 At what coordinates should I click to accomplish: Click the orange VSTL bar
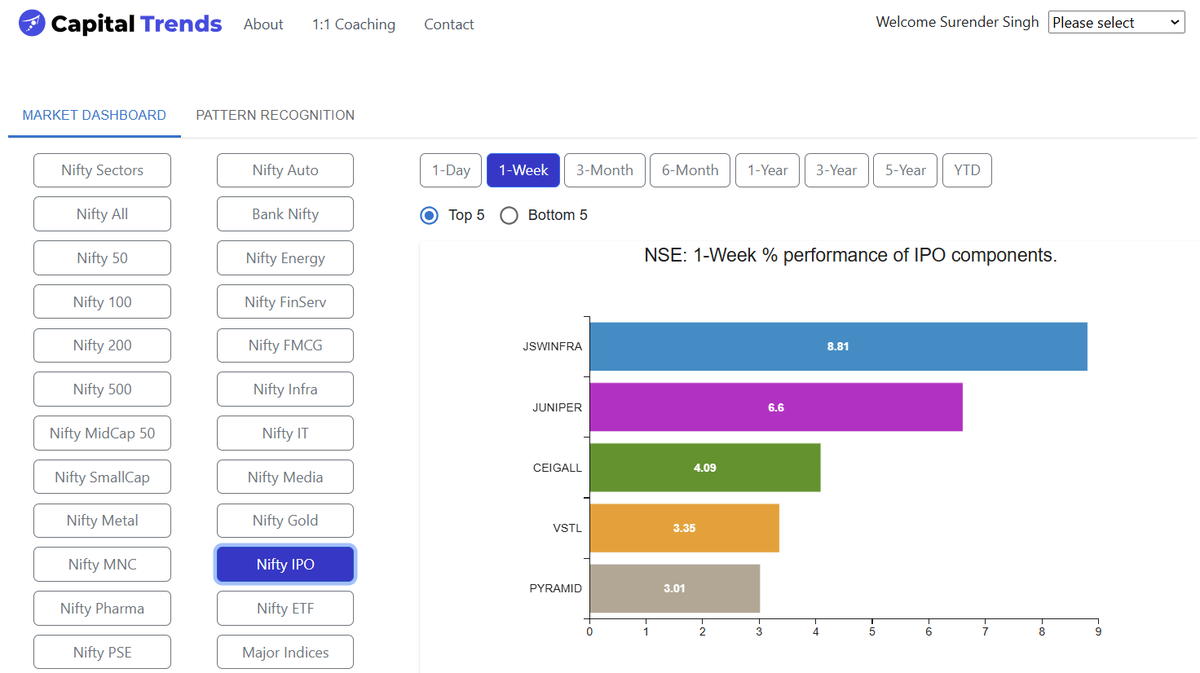684,528
